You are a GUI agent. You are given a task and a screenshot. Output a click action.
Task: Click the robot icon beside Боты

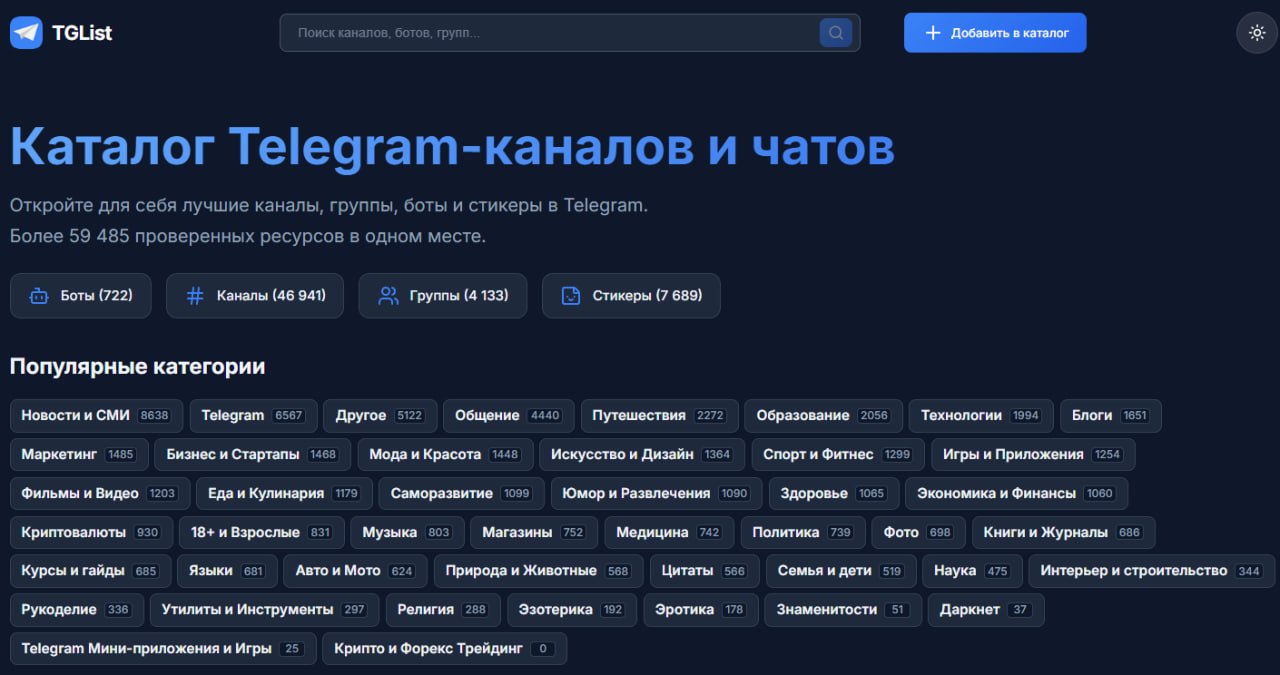click(x=39, y=296)
